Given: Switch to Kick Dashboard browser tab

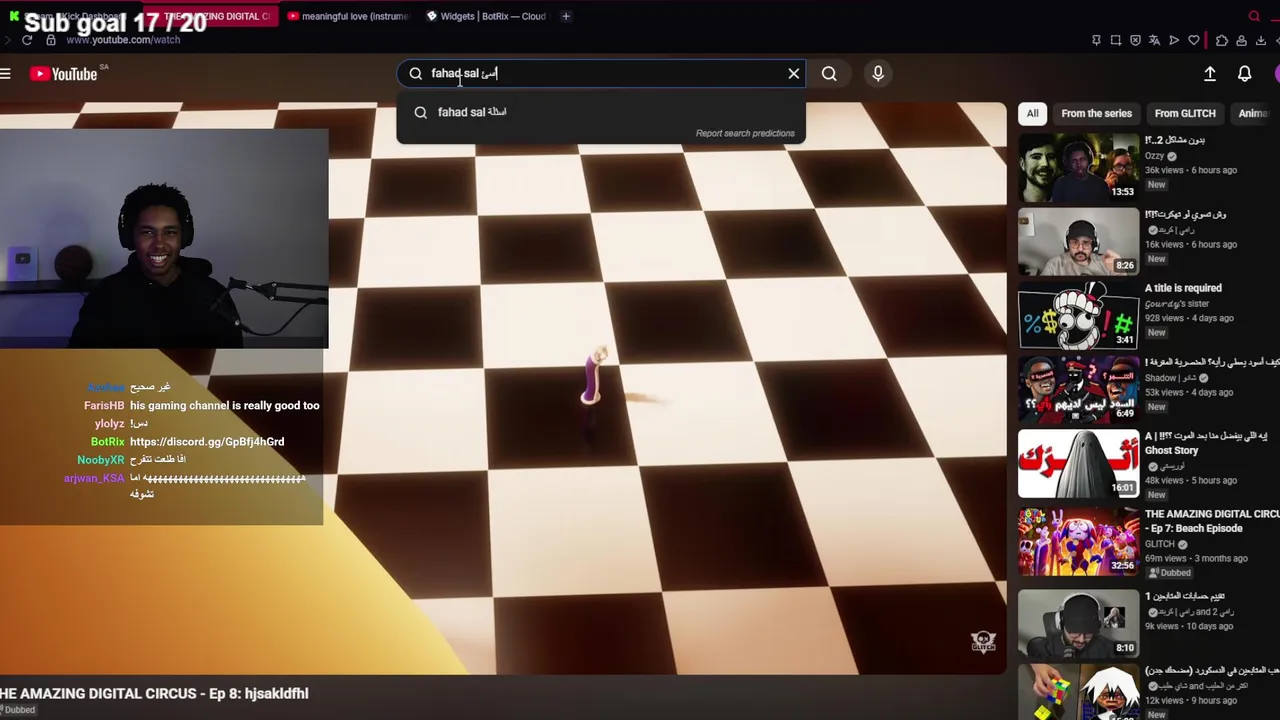Looking at the screenshot, I should [x=71, y=16].
